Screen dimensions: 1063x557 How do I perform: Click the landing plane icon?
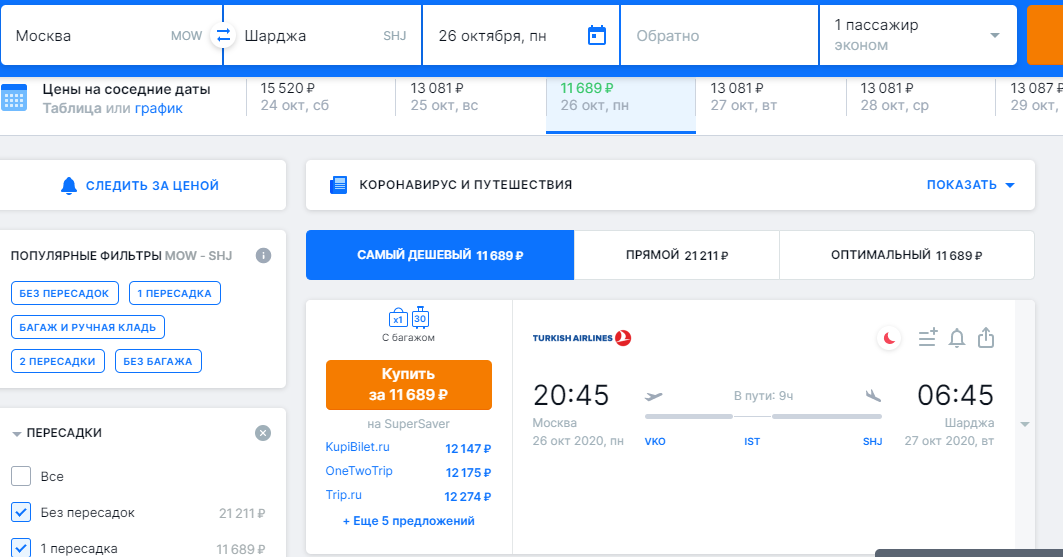pos(873,396)
